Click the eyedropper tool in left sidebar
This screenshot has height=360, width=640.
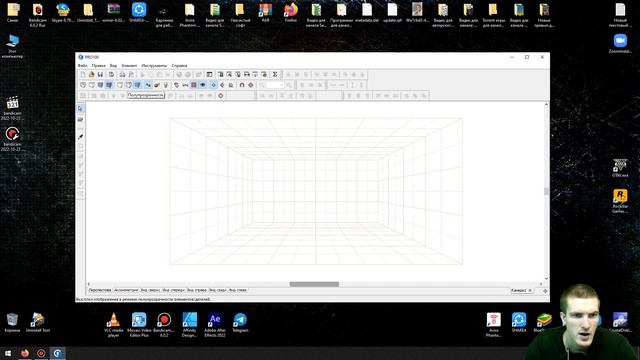[x=80, y=137]
